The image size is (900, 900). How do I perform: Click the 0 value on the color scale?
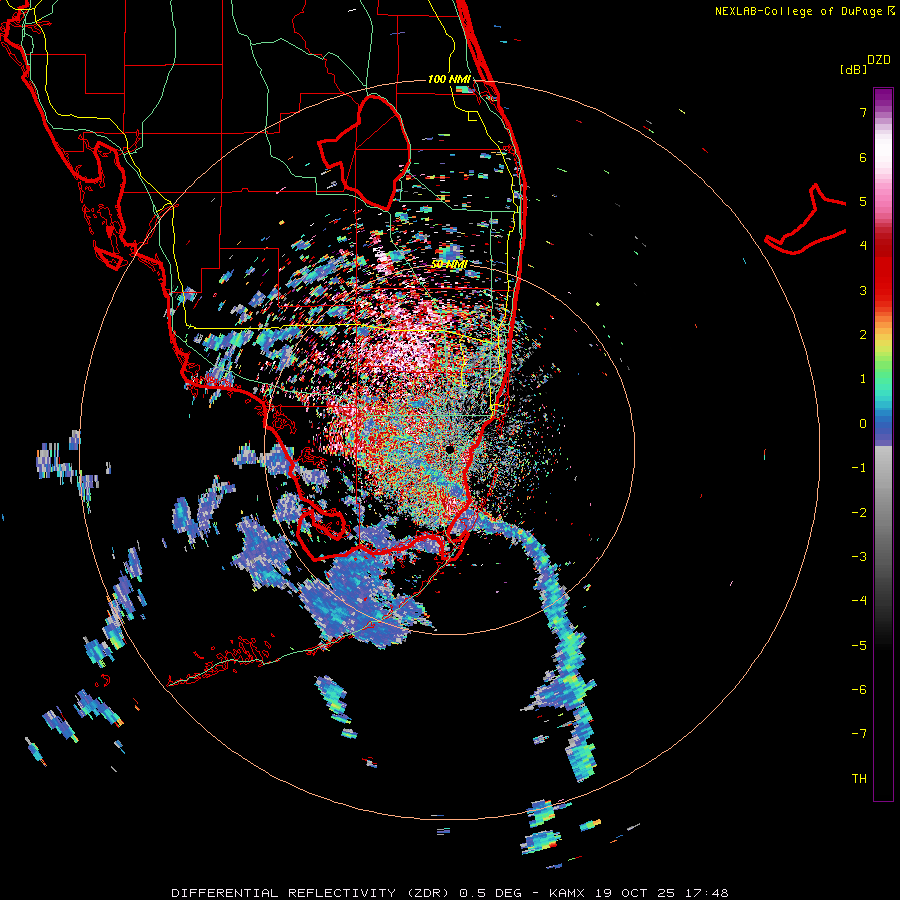click(863, 424)
